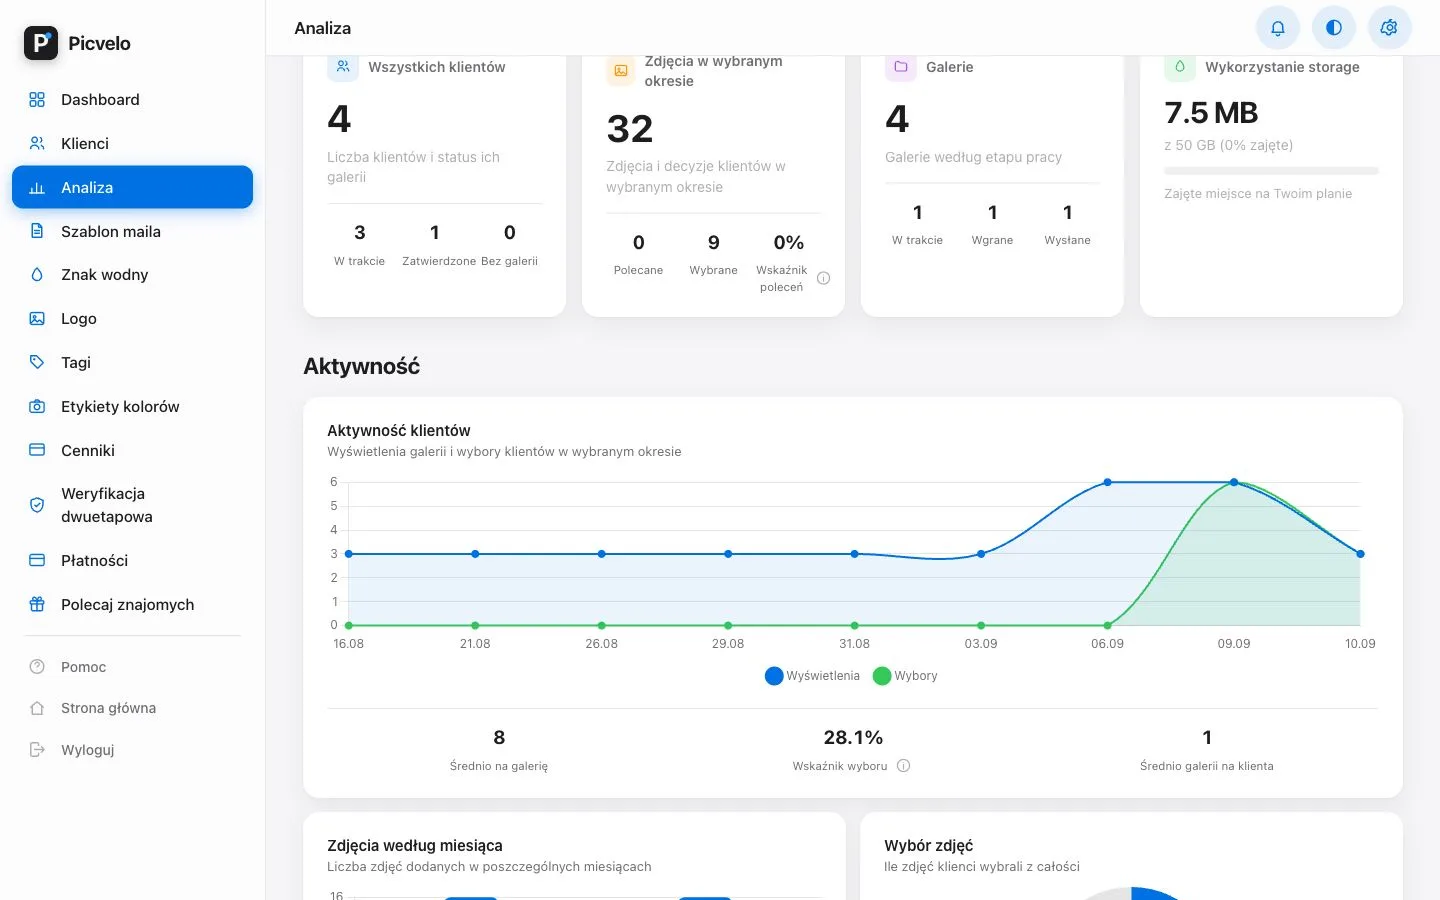Click Dashboard grid icon in sidebar
1440x900 pixels.
pyautogui.click(x=37, y=100)
